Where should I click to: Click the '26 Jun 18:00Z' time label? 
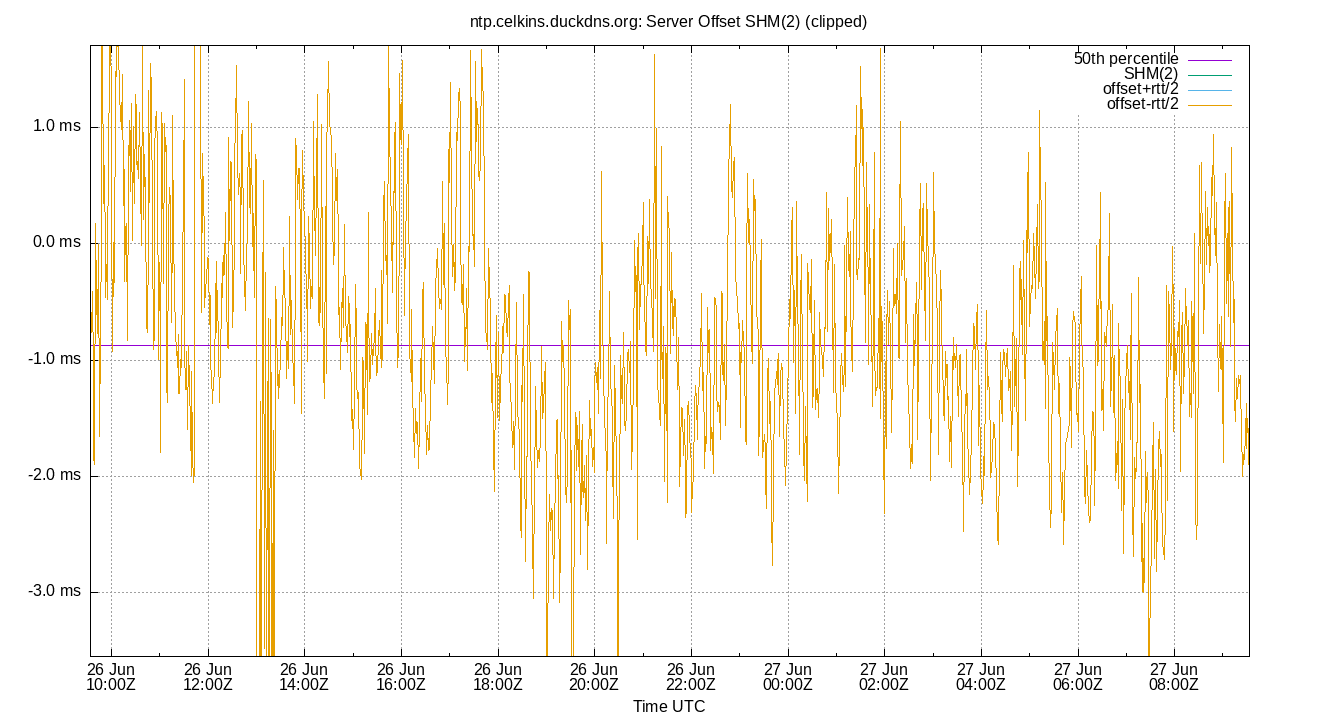coord(497,677)
